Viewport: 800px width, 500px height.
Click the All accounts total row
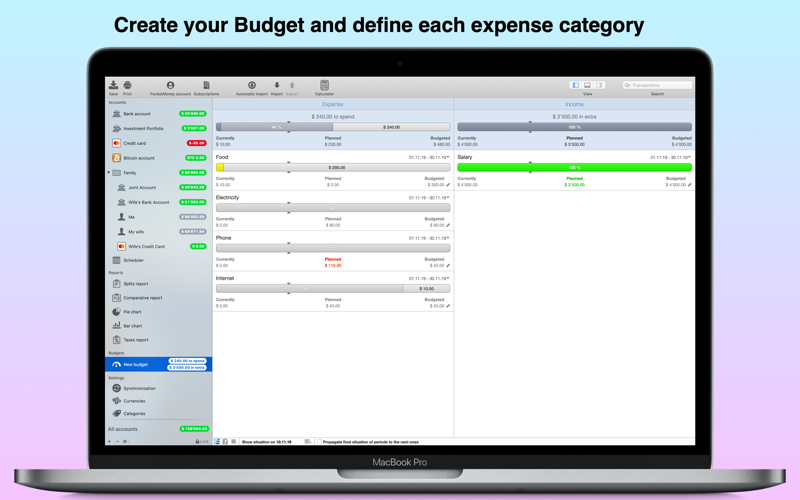pyautogui.click(x=159, y=429)
